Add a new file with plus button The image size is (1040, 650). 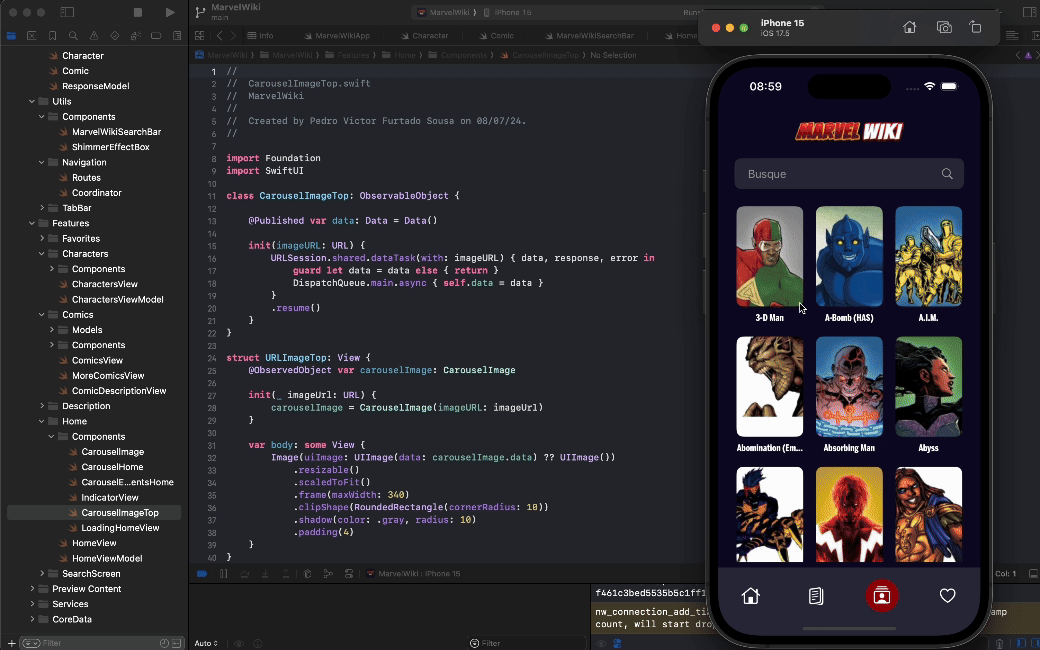point(11,643)
